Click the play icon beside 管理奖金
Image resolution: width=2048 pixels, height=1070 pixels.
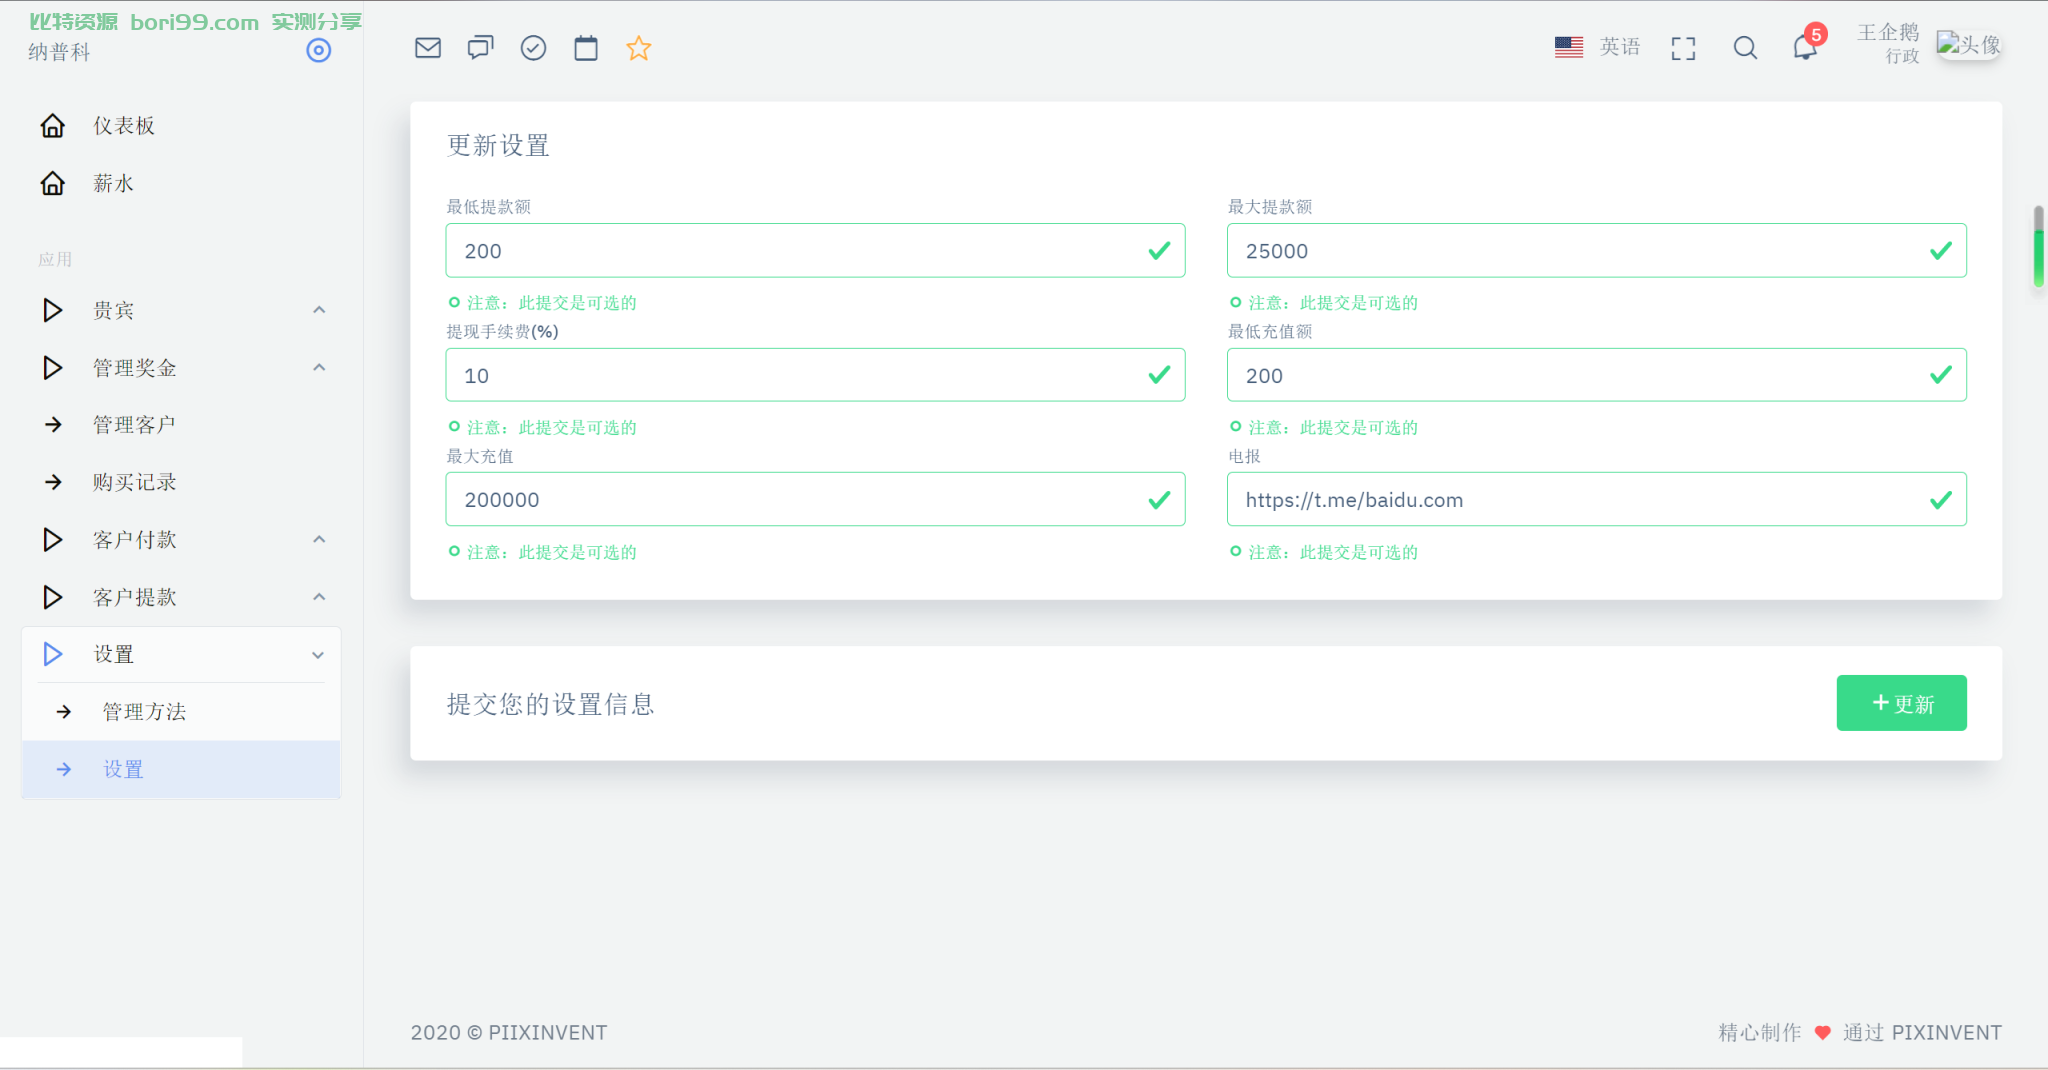(x=53, y=368)
